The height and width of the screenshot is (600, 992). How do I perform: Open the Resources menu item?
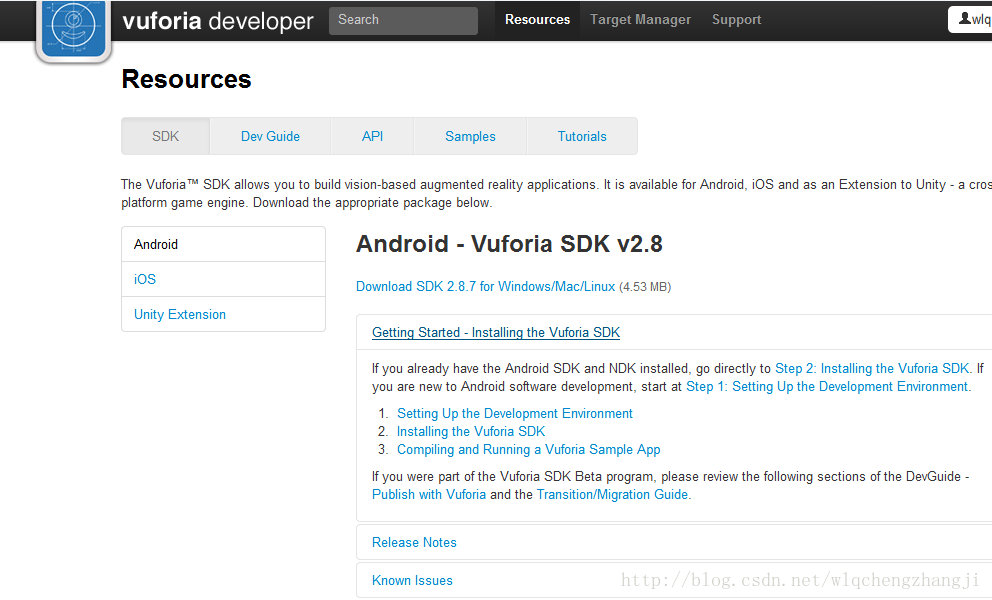537,20
